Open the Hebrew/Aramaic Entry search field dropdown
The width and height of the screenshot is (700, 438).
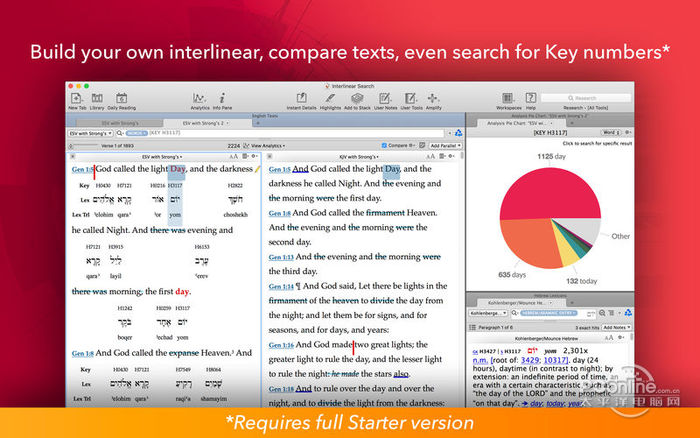point(549,313)
